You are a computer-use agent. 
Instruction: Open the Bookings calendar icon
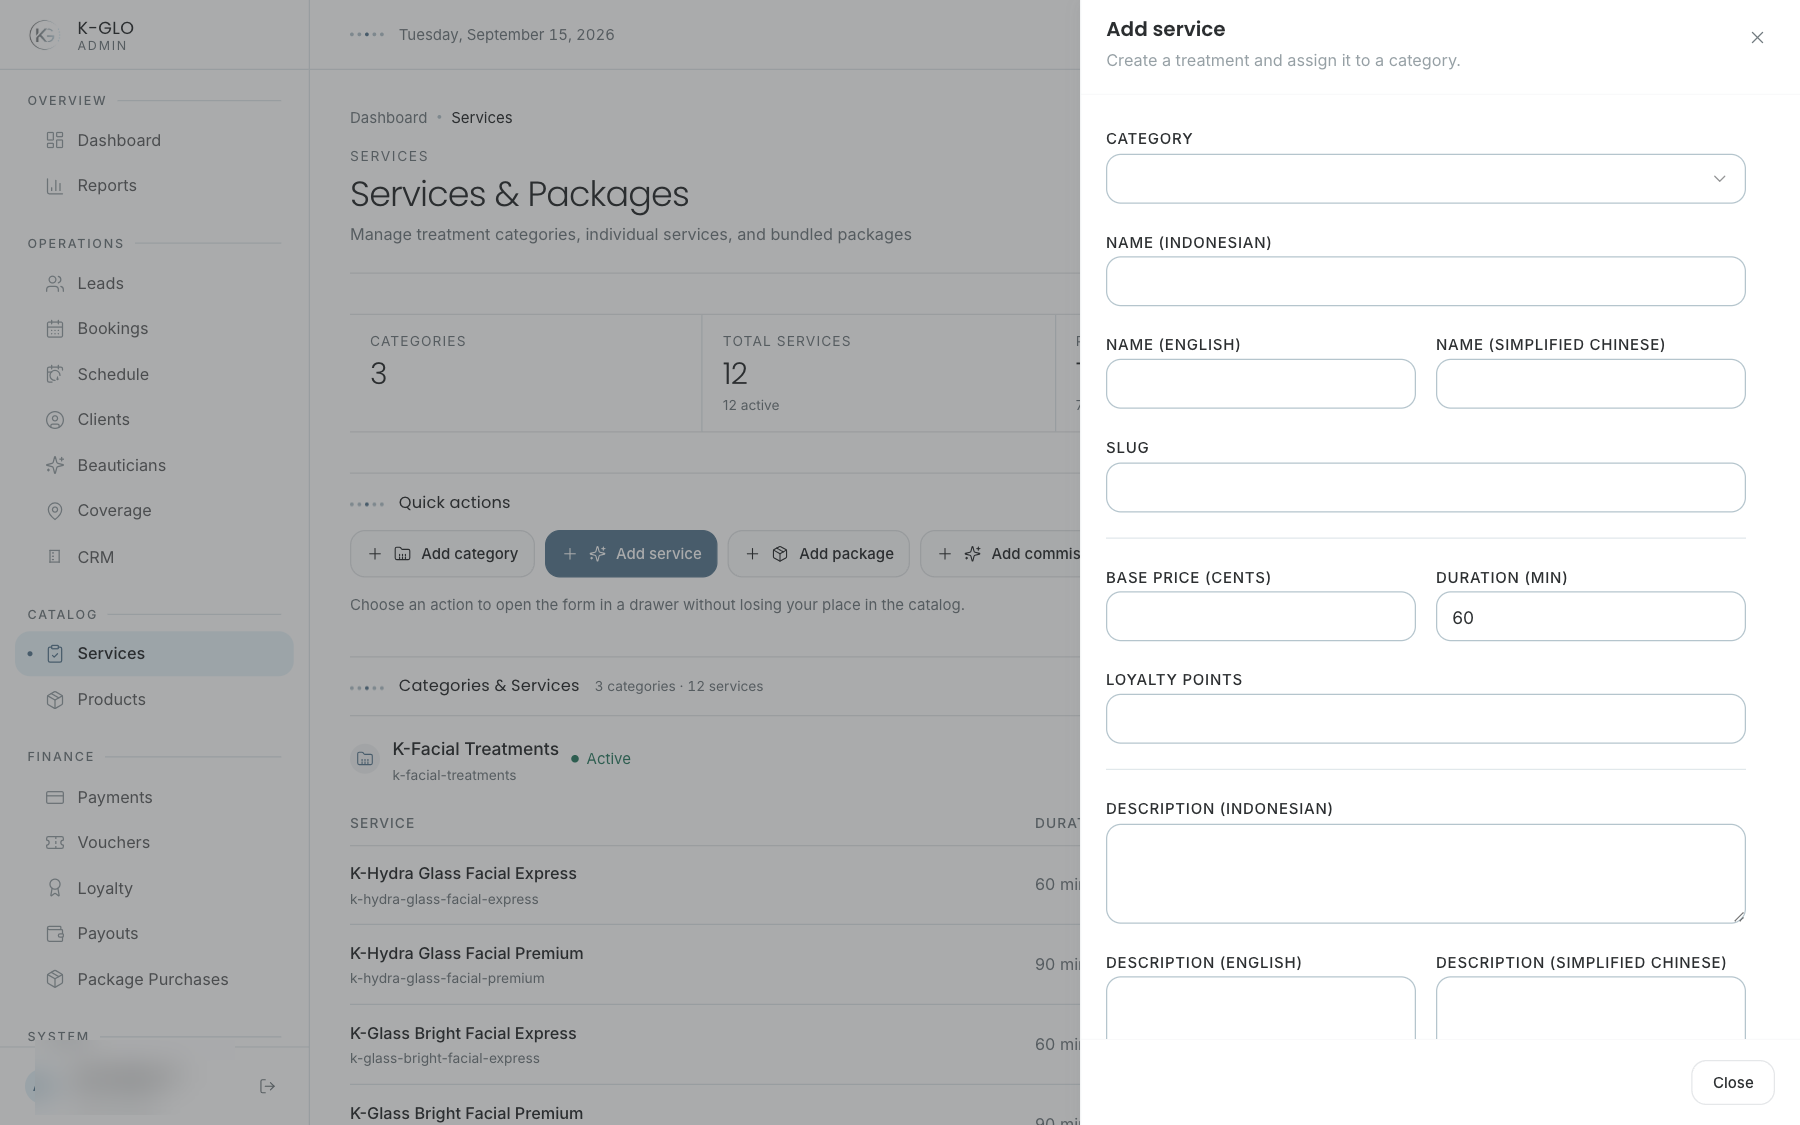coord(55,329)
